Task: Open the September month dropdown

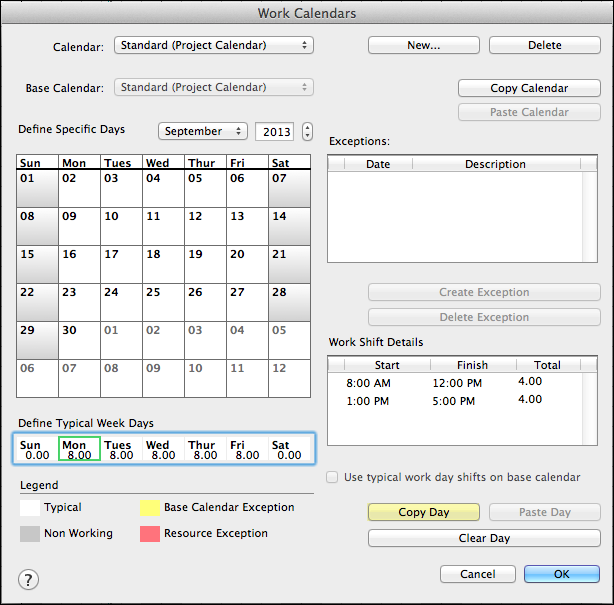Action: [203, 132]
